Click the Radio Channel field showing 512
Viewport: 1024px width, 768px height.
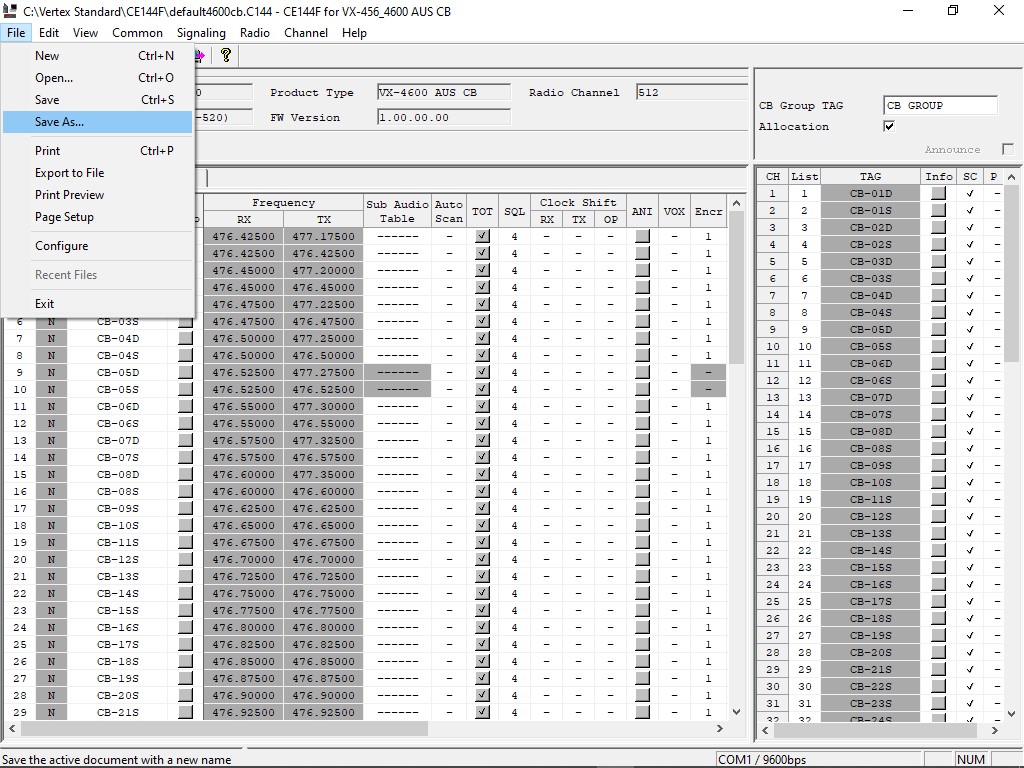[x=692, y=92]
